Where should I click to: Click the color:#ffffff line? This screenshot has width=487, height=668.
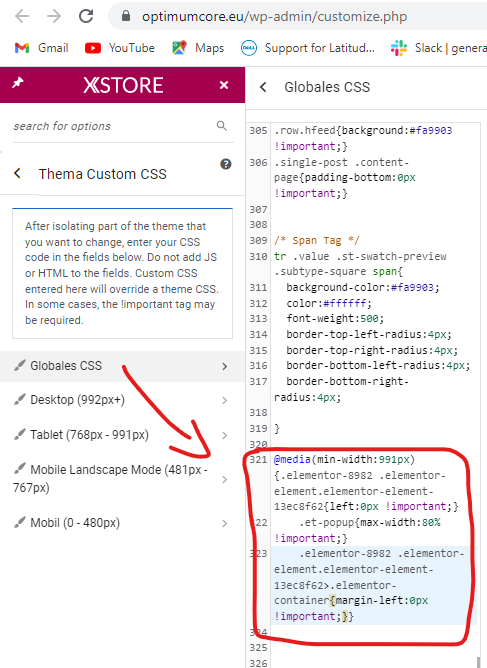[x=329, y=303]
